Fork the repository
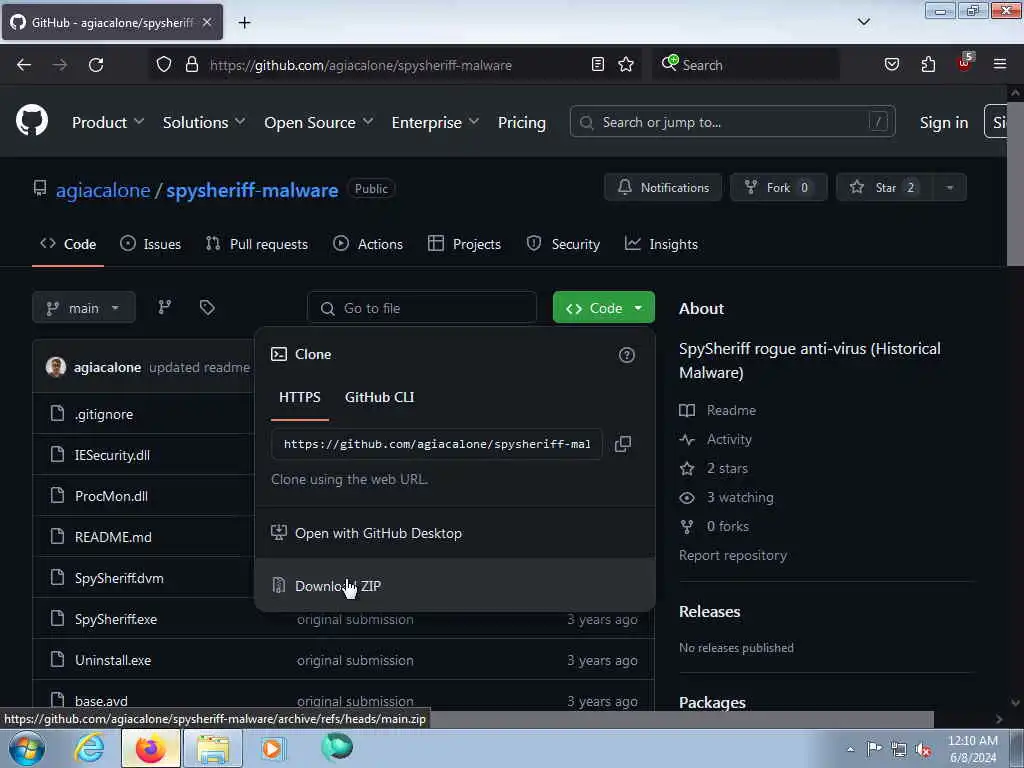Image resolution: width=1024 pixels, height=768 pixels. (x=778, y=187)
